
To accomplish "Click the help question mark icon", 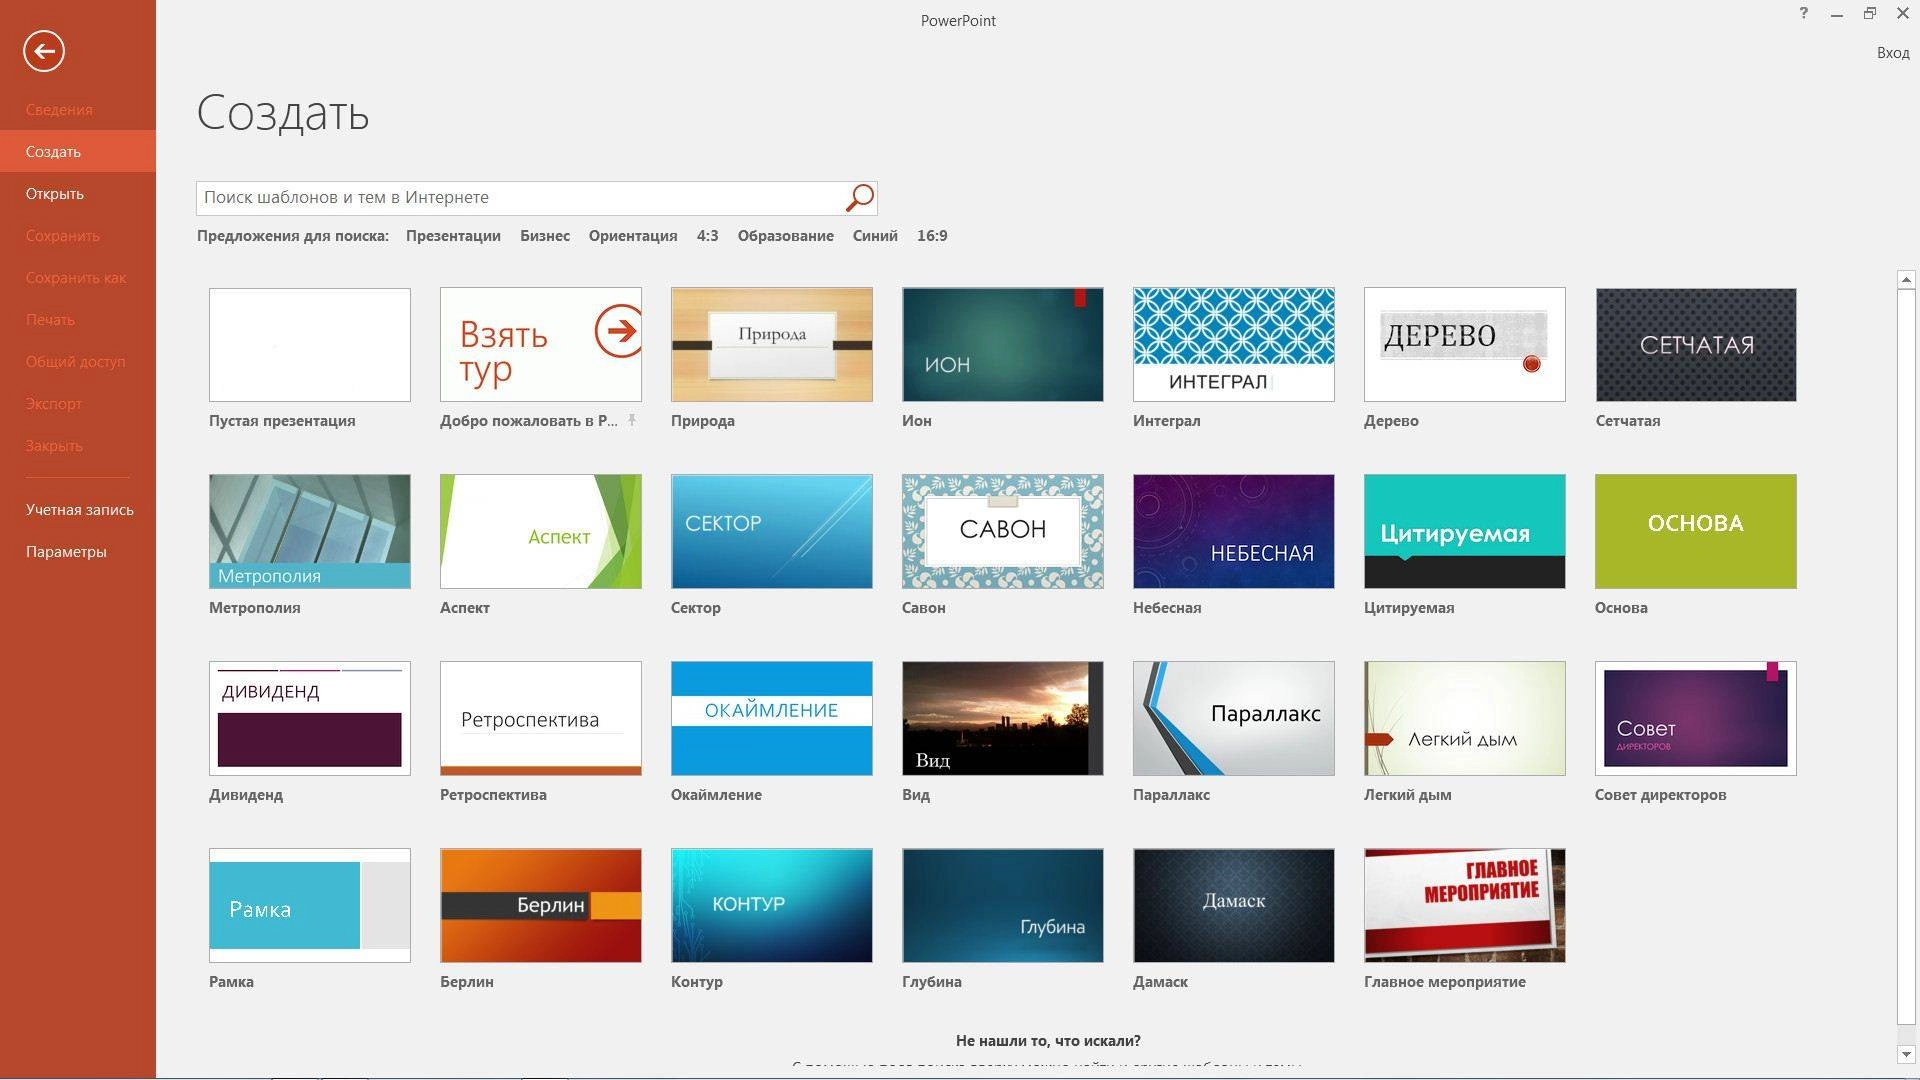I will coord(1803,14).
